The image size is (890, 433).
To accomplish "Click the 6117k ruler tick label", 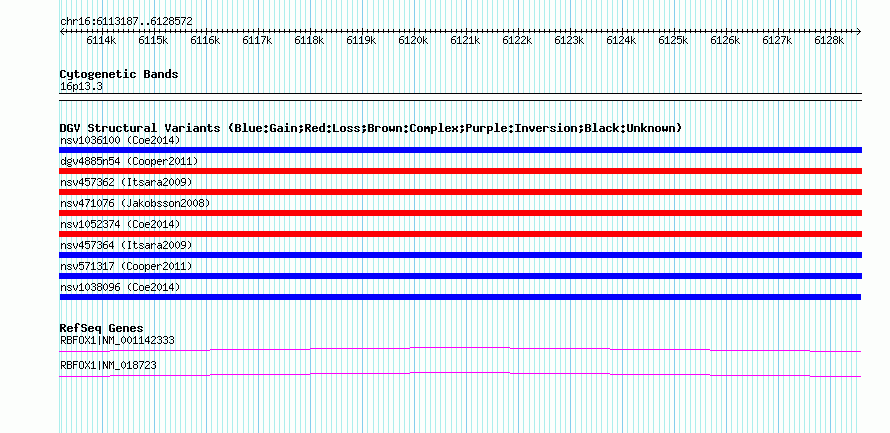I will (257, 41).
